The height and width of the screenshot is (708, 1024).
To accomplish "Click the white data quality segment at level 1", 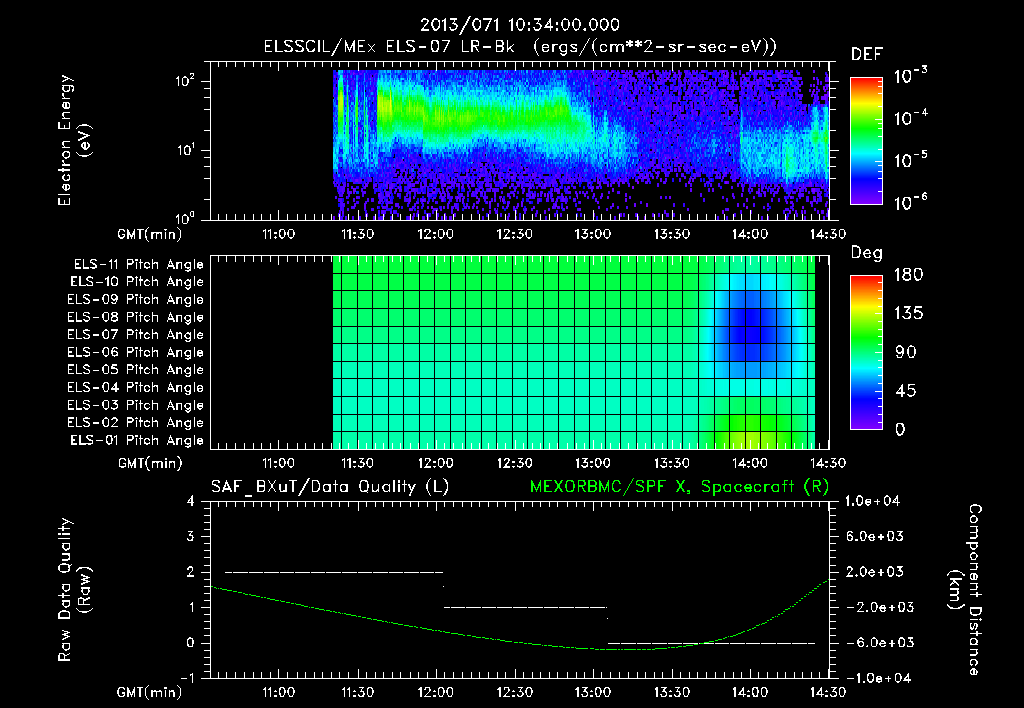I will (526, 607).
